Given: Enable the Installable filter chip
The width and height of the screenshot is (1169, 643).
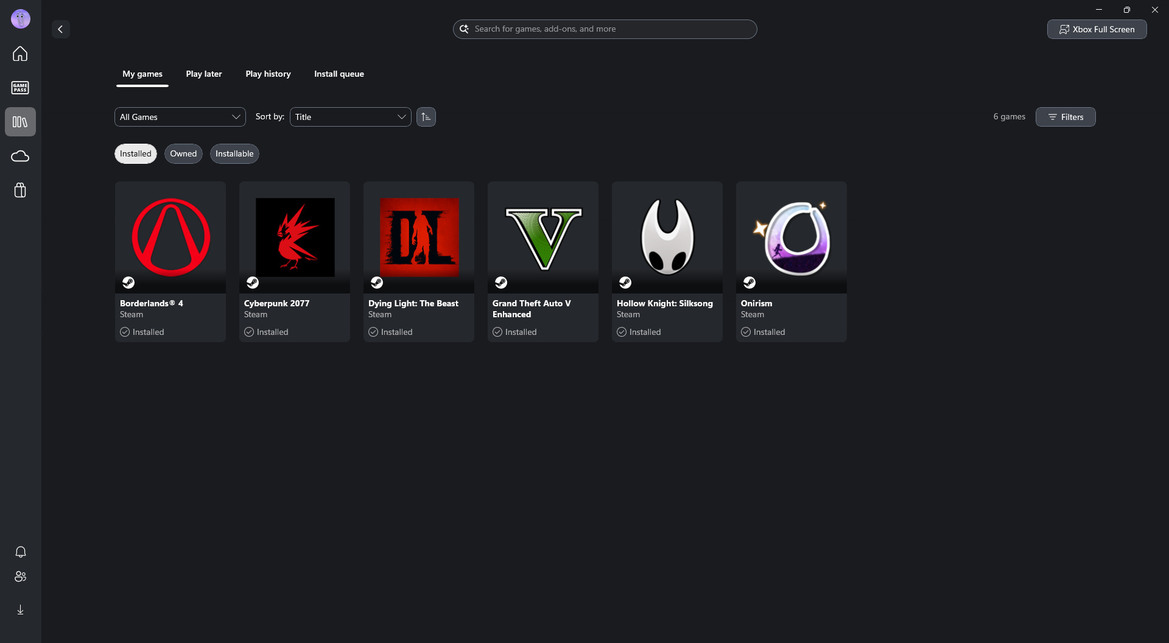Looking at the screenshot, I should (234, 154).
